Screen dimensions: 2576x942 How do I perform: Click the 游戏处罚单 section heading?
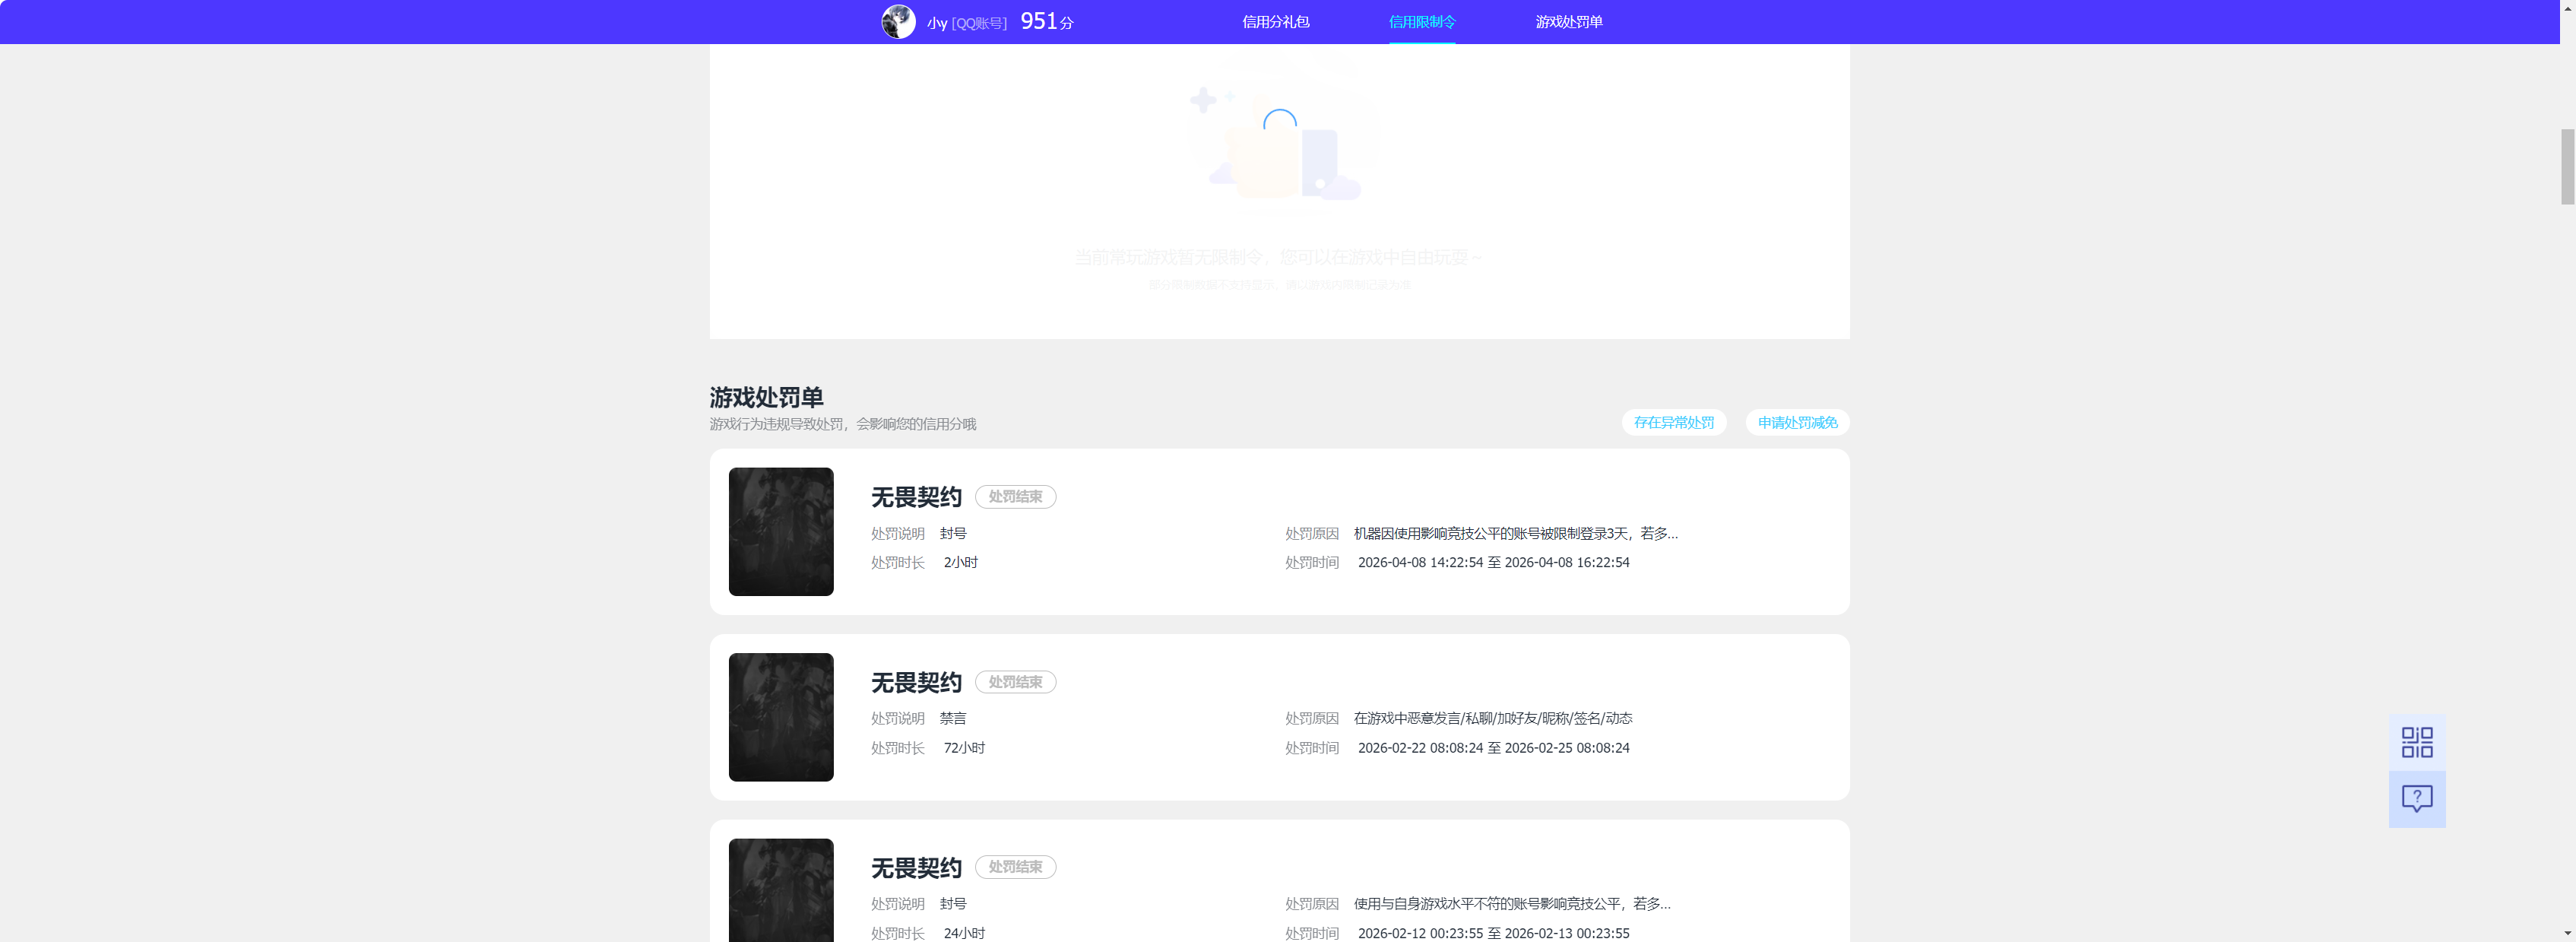[x=766, y=397]
